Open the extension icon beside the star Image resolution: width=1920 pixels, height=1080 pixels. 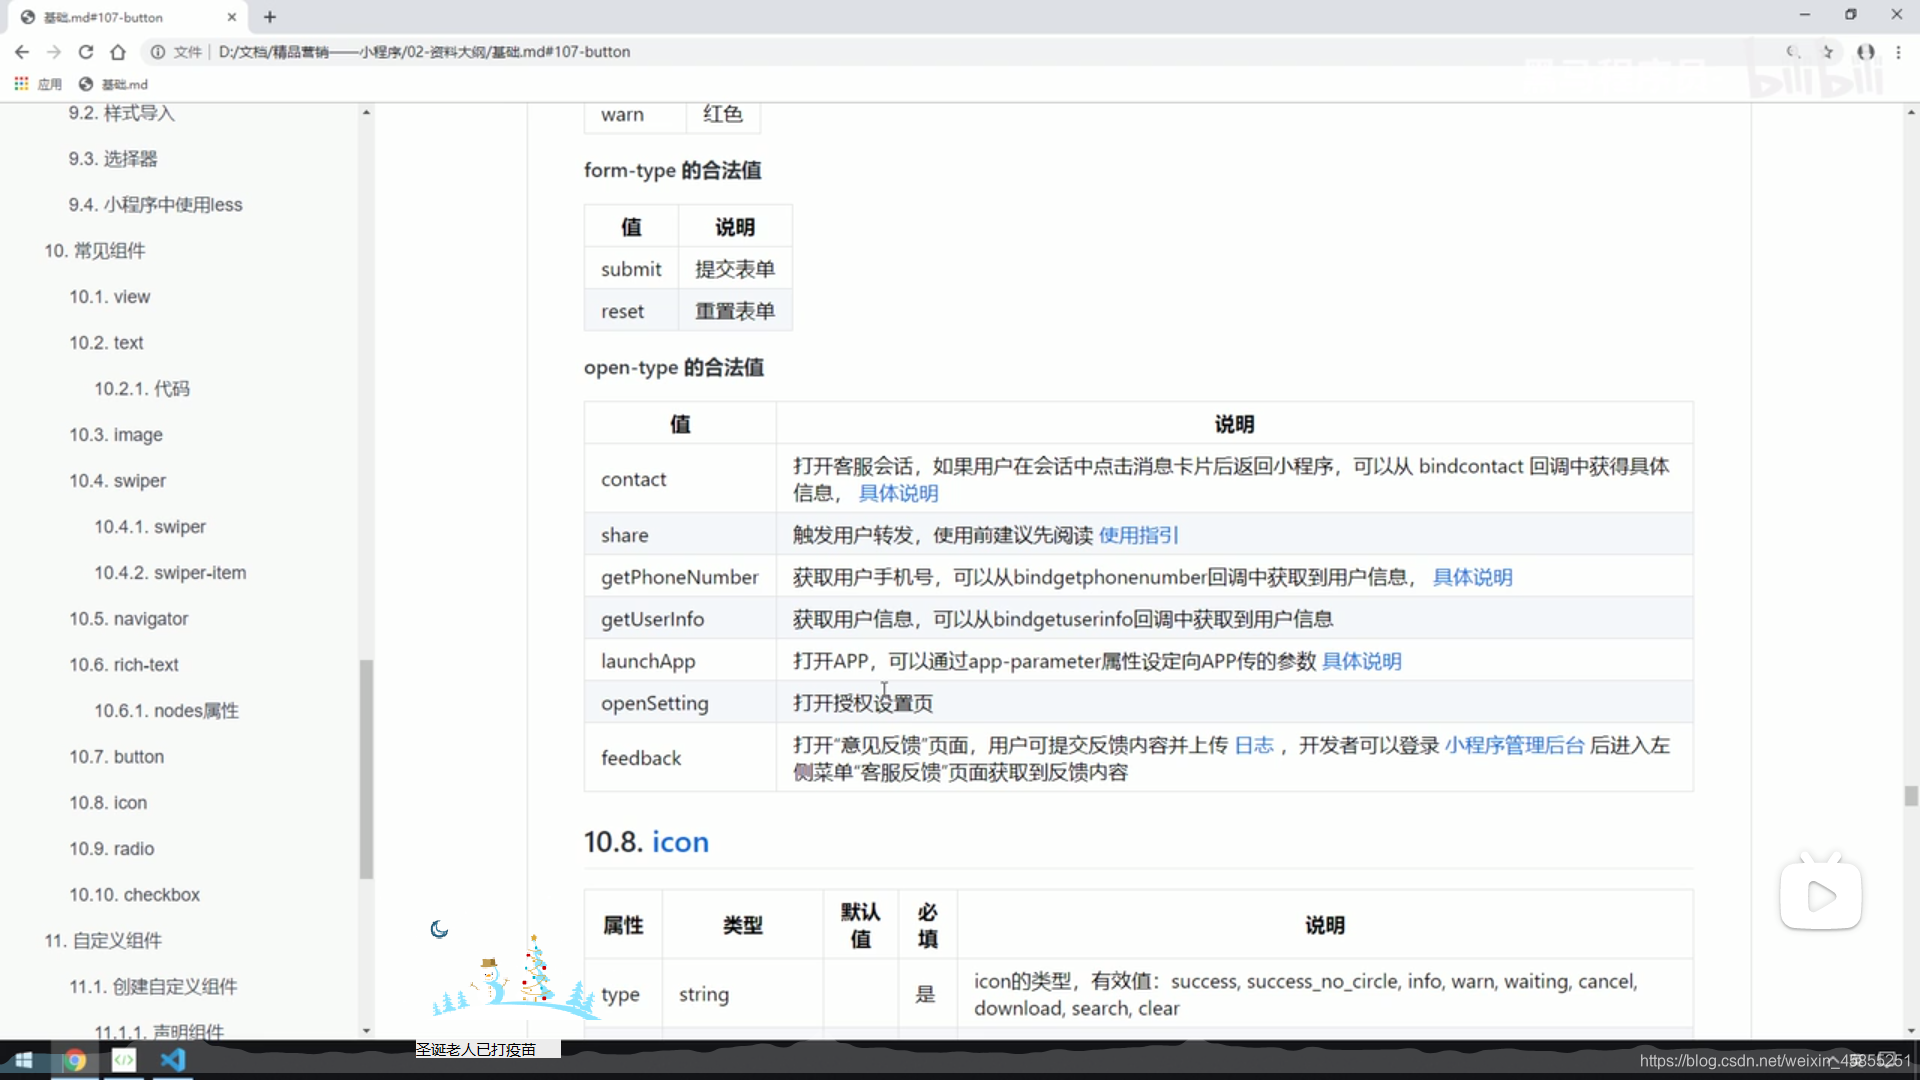[x=1866, y=52]
